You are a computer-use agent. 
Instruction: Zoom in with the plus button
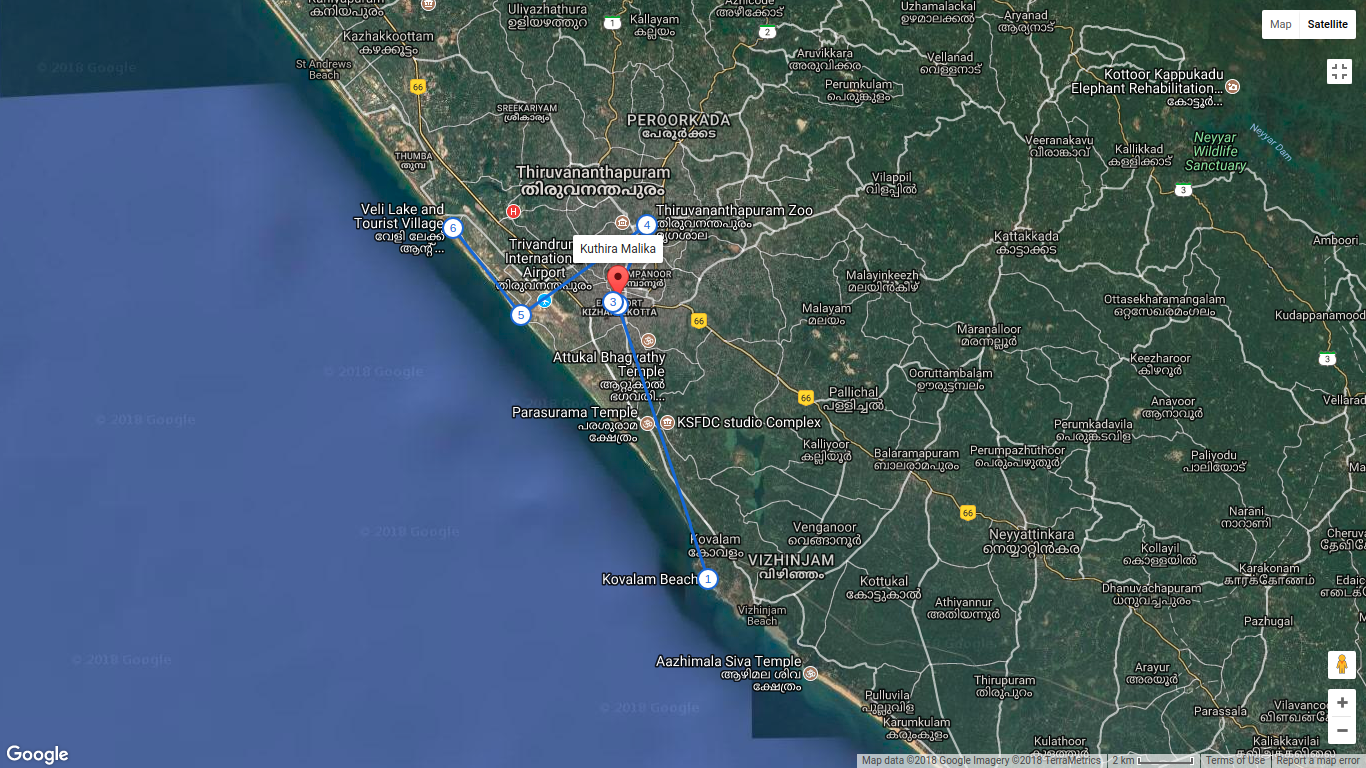click(x=1342, y=702)
